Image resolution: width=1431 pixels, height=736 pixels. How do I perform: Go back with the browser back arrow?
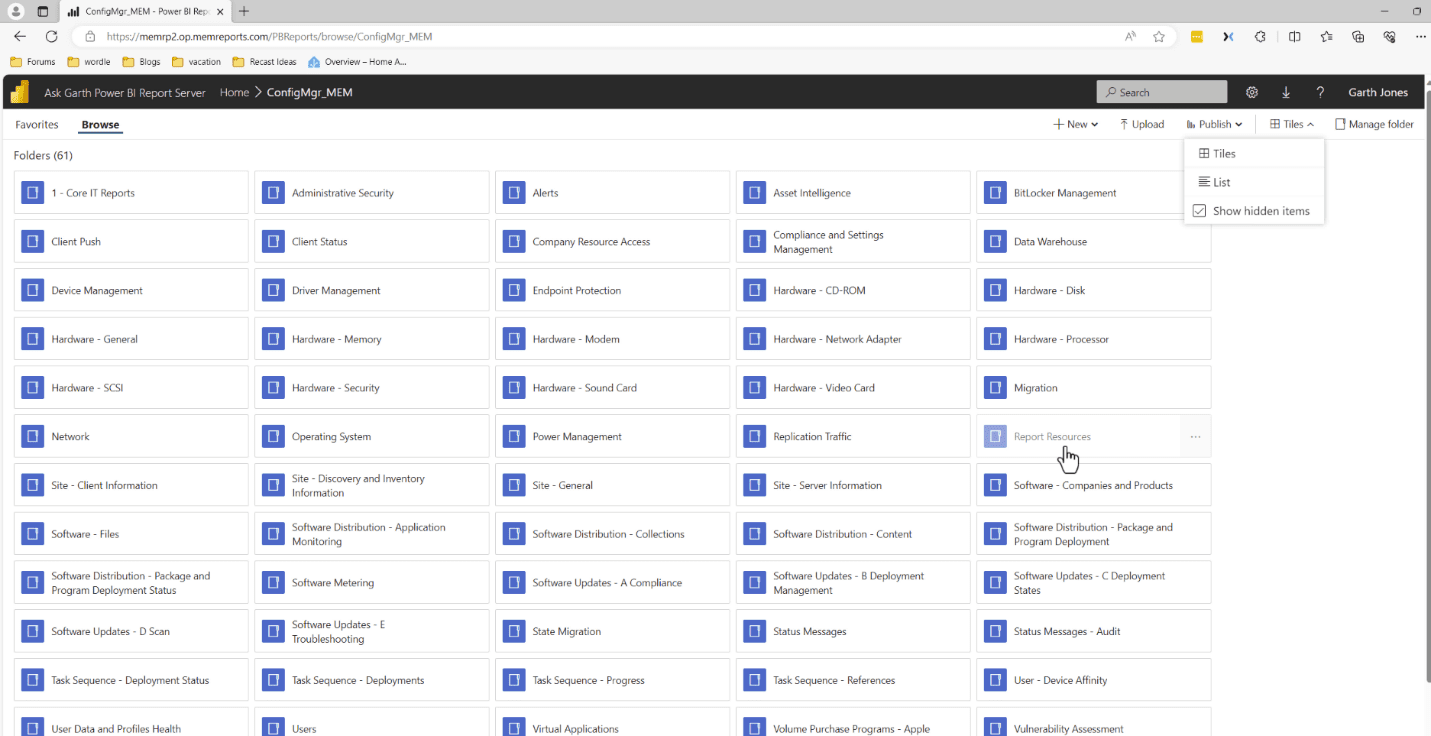tap(20, 36)
